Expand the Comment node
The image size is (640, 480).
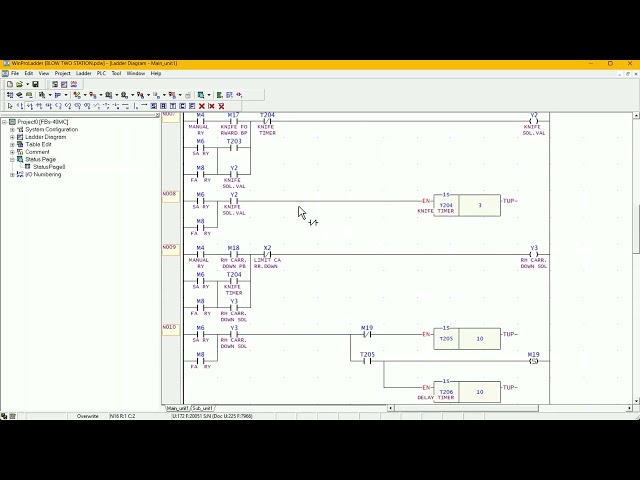pos(12,152)
